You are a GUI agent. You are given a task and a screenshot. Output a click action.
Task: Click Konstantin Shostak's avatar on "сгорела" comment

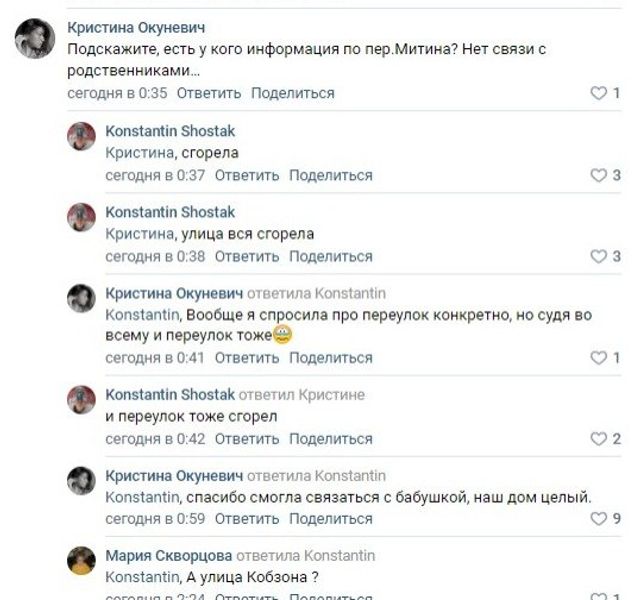(x=81, y=136)
